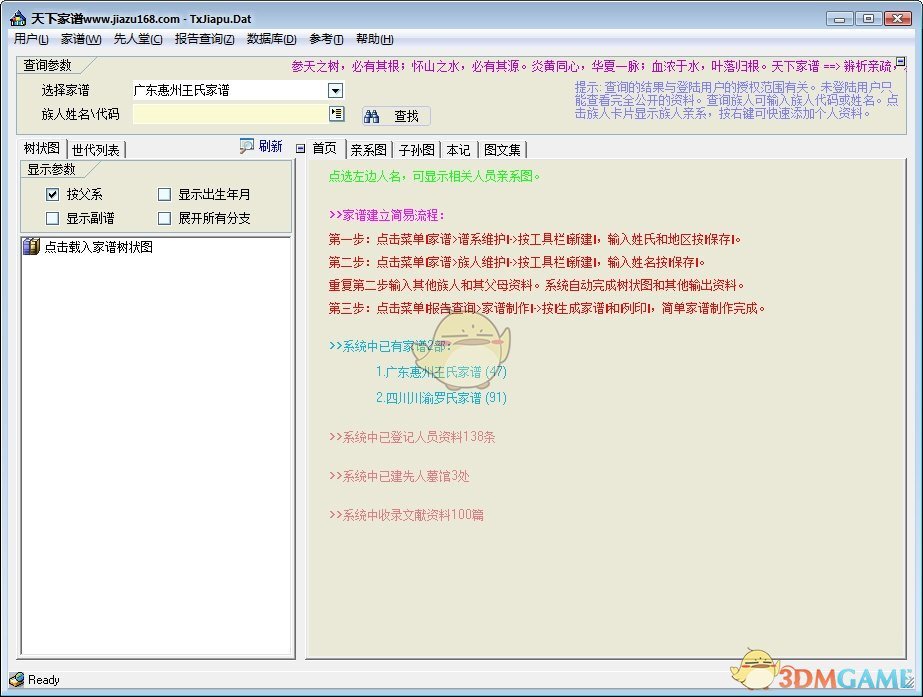This screenshot has width=923, height=697.
Task: Switch to the 子孙图 tab
Action: point(417,150)
